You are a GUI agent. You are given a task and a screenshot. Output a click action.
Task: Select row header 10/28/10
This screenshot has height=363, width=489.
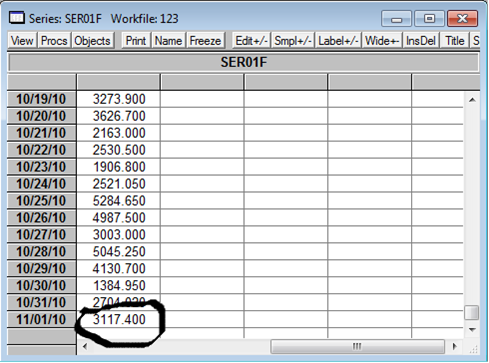coord(42,252)
